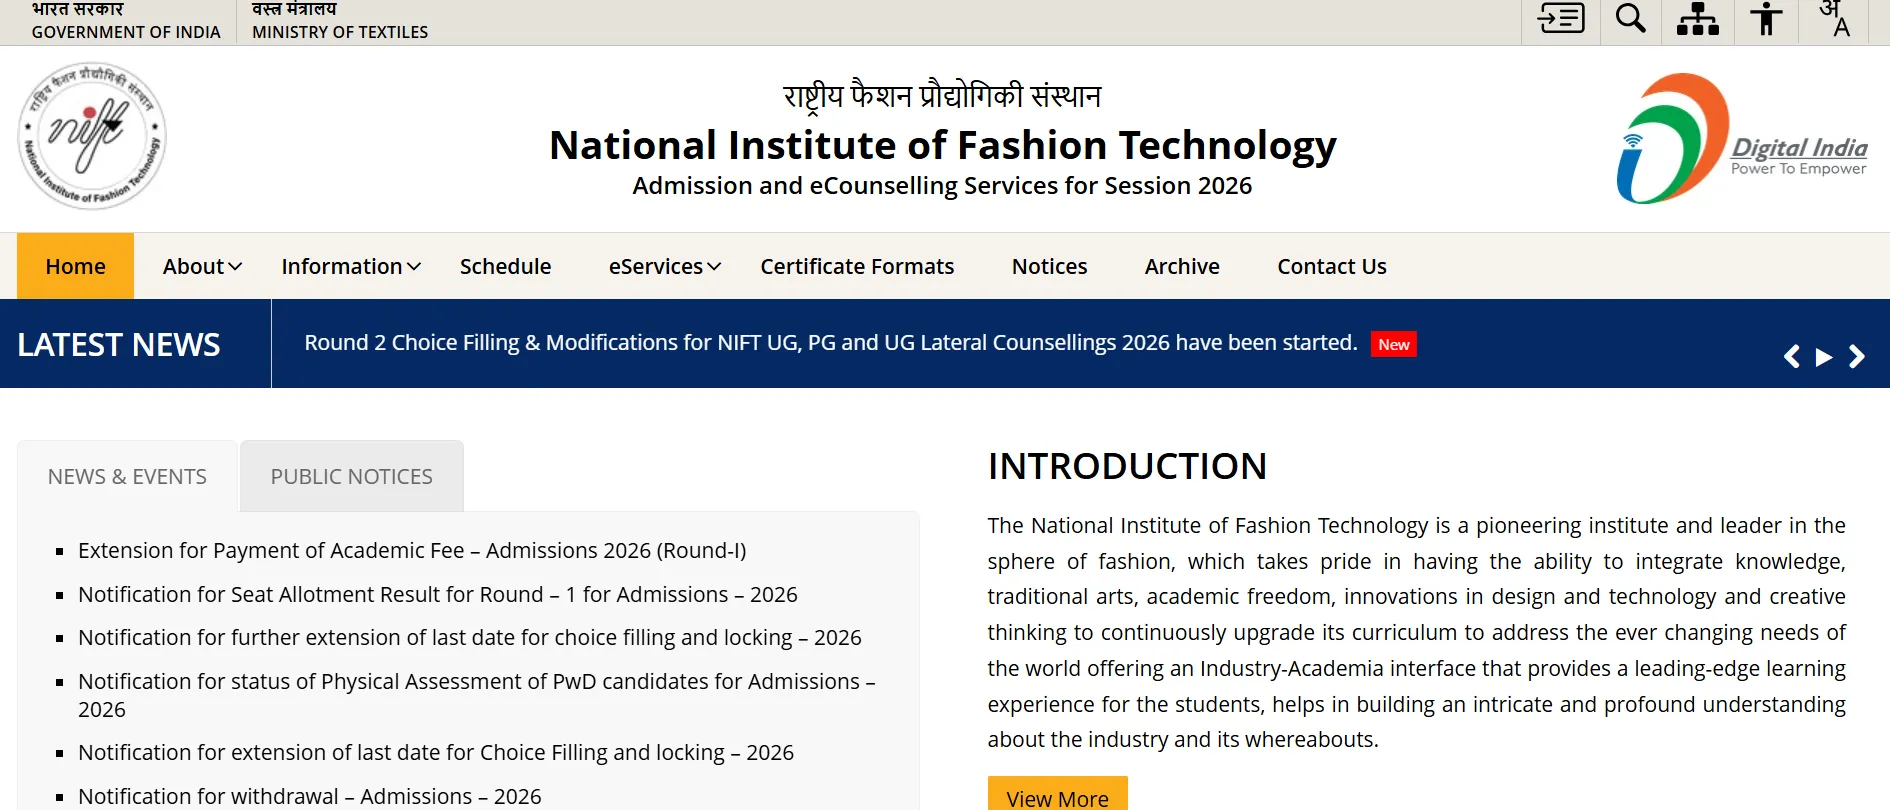Expand the Information dropdown menu
1890x810 pixels.
[351, 266]
